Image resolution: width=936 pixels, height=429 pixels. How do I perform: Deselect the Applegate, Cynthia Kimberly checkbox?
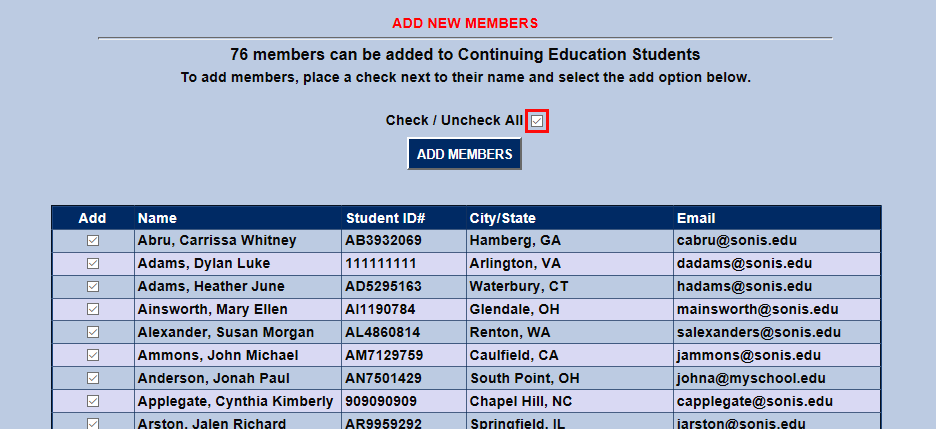[93, 402]
